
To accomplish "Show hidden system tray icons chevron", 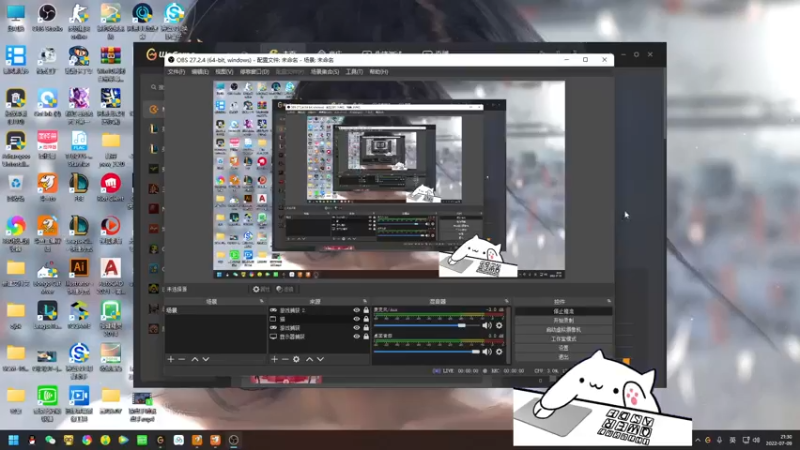I will click(x=697, y=440).
